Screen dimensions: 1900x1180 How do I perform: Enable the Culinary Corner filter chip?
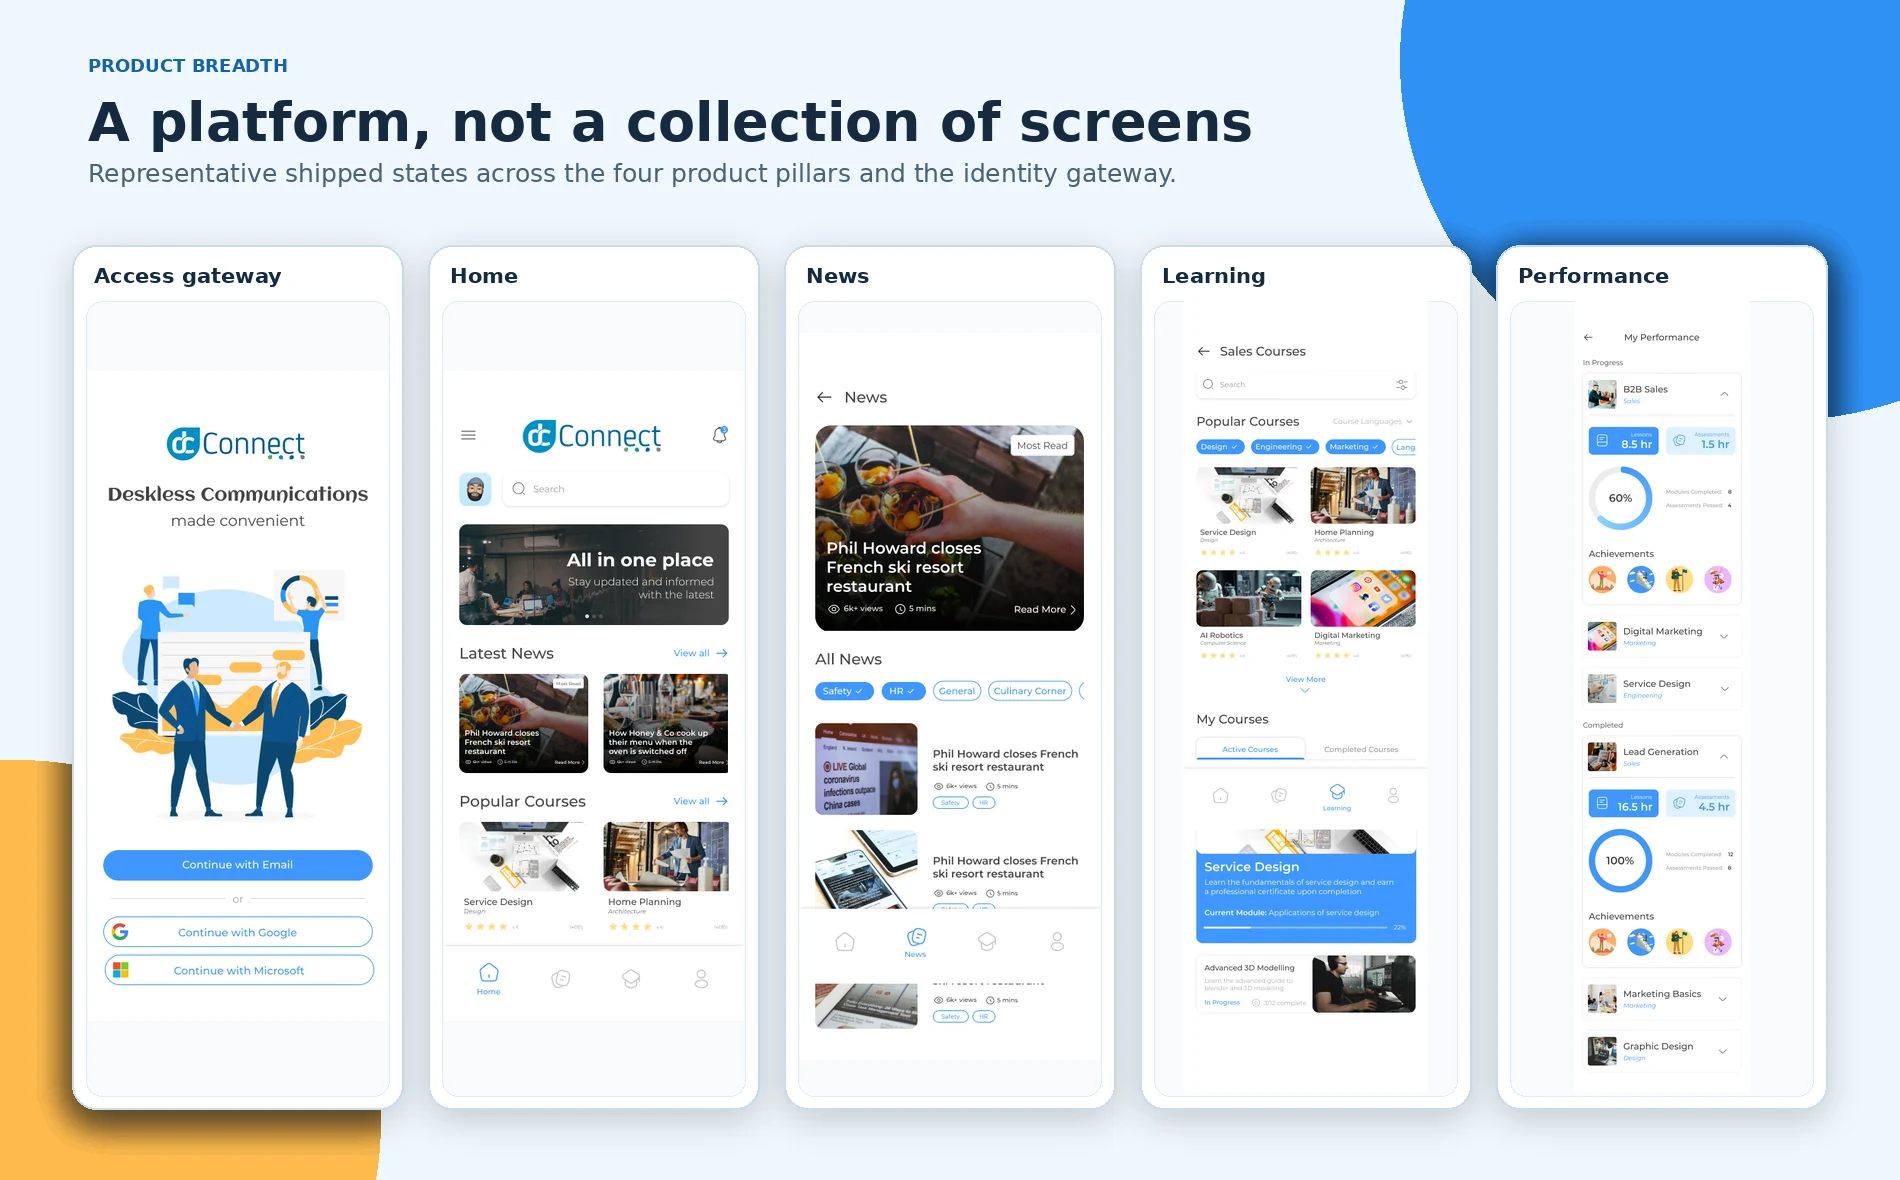coord(1030,691)
